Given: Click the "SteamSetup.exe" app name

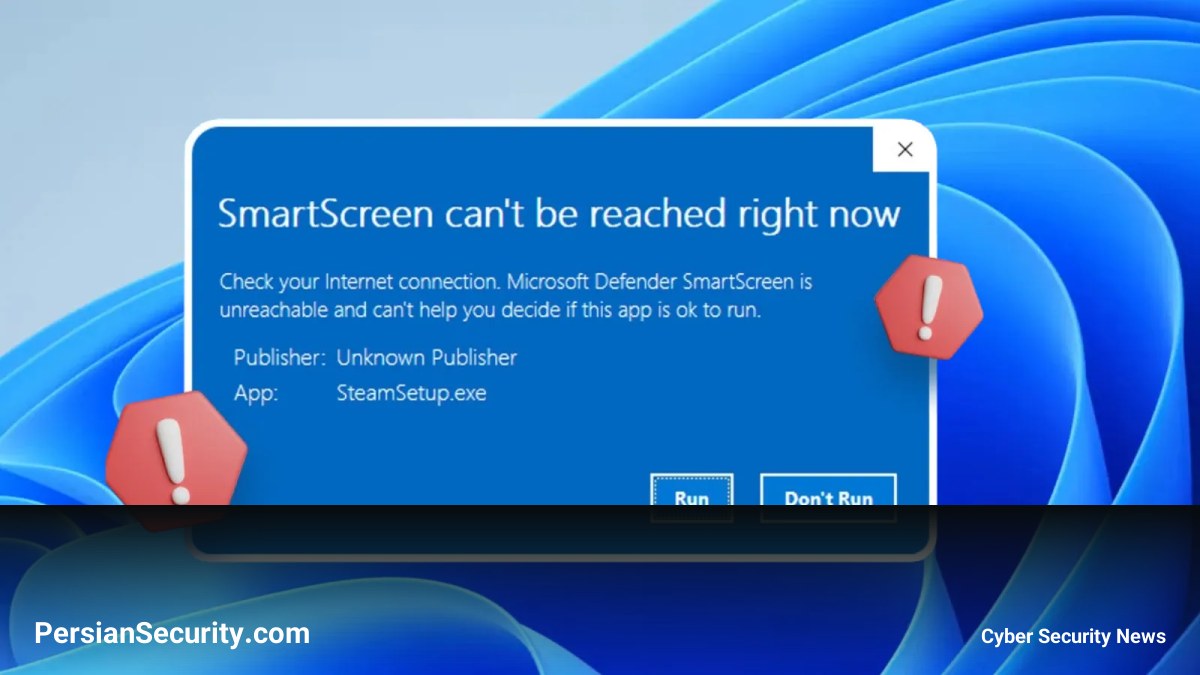Looking at the screenshot, I should 412,393.
